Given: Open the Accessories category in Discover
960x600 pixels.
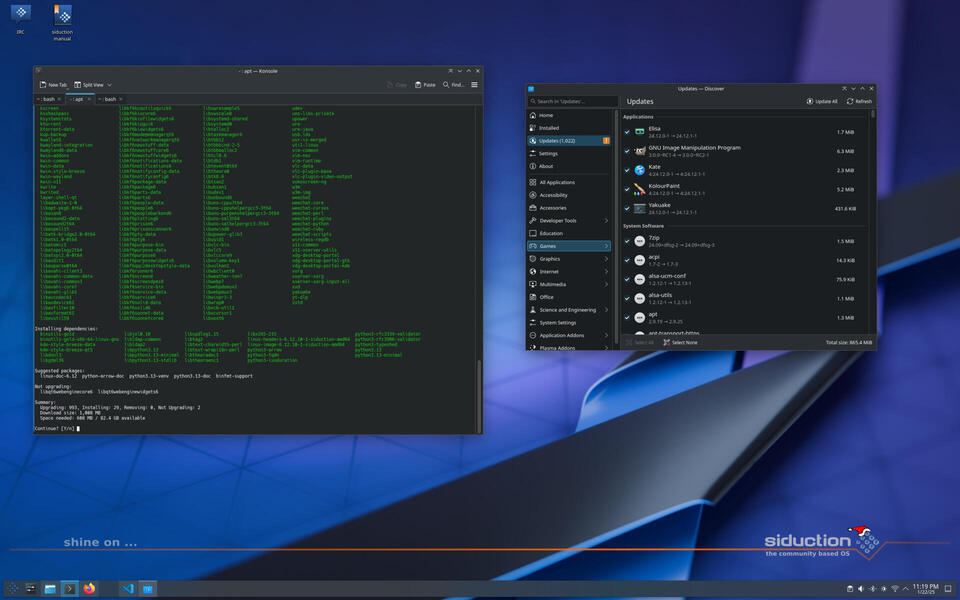Looking at the screenshot, I should coord(568,208).
